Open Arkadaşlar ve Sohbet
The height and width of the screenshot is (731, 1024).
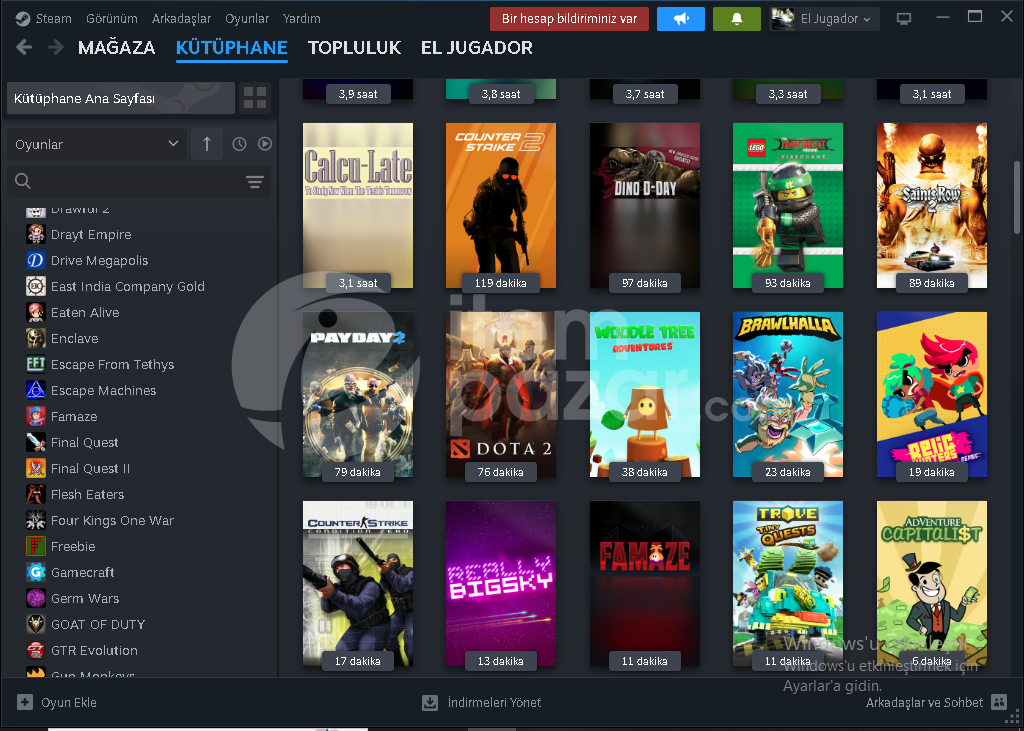coord(924,702)
